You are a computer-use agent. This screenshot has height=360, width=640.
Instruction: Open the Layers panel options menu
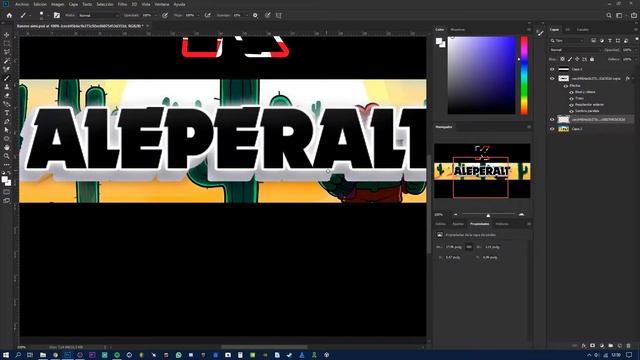636,29
